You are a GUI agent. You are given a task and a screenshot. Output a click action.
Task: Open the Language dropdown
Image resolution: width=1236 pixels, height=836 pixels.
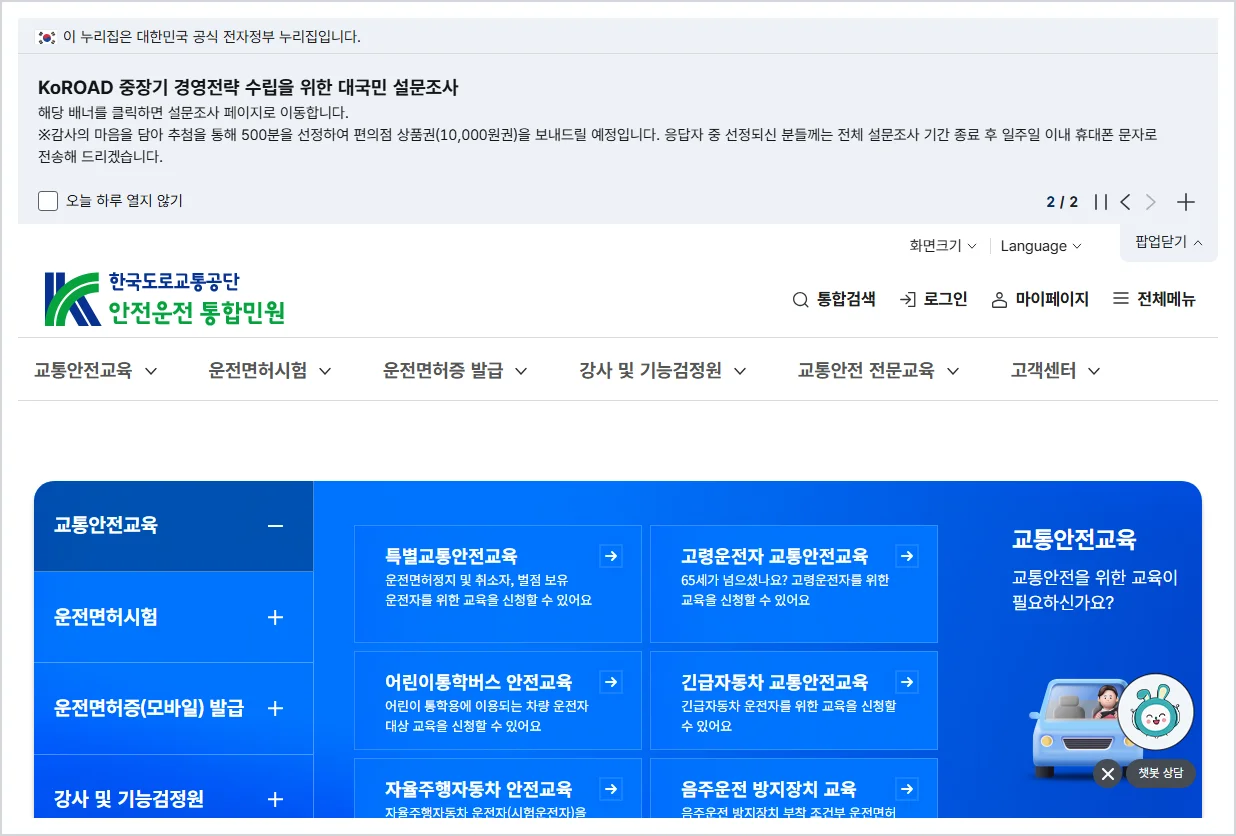[x=1041, y=246]
